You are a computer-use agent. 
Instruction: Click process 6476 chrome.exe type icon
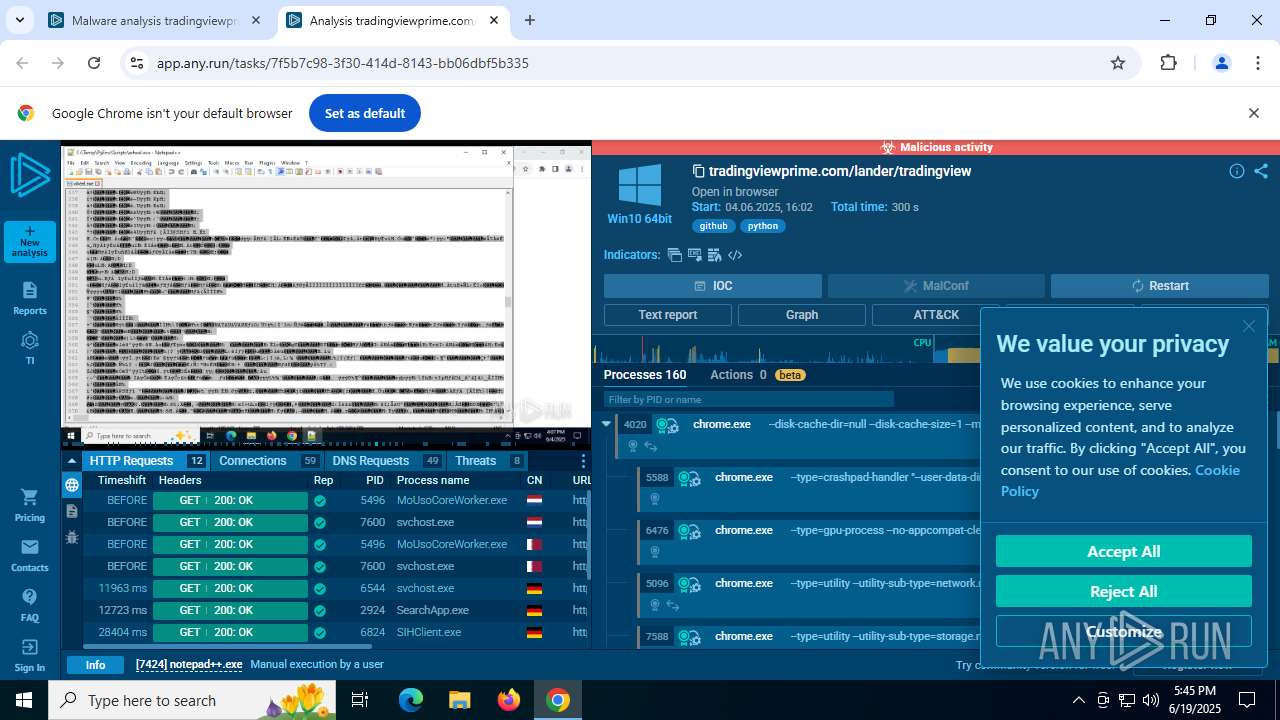click(689, 531)
